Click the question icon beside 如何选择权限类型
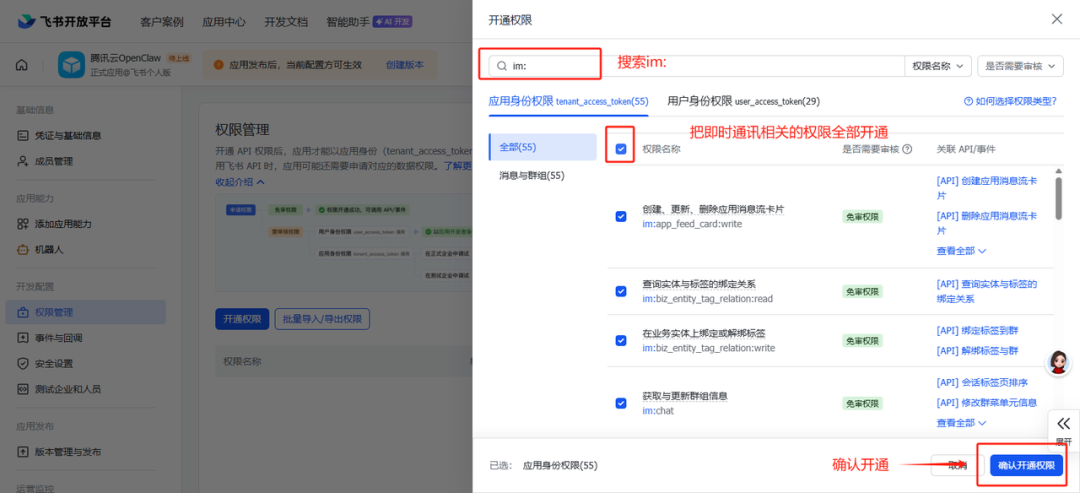1080x493 pixels. (968, 101)
